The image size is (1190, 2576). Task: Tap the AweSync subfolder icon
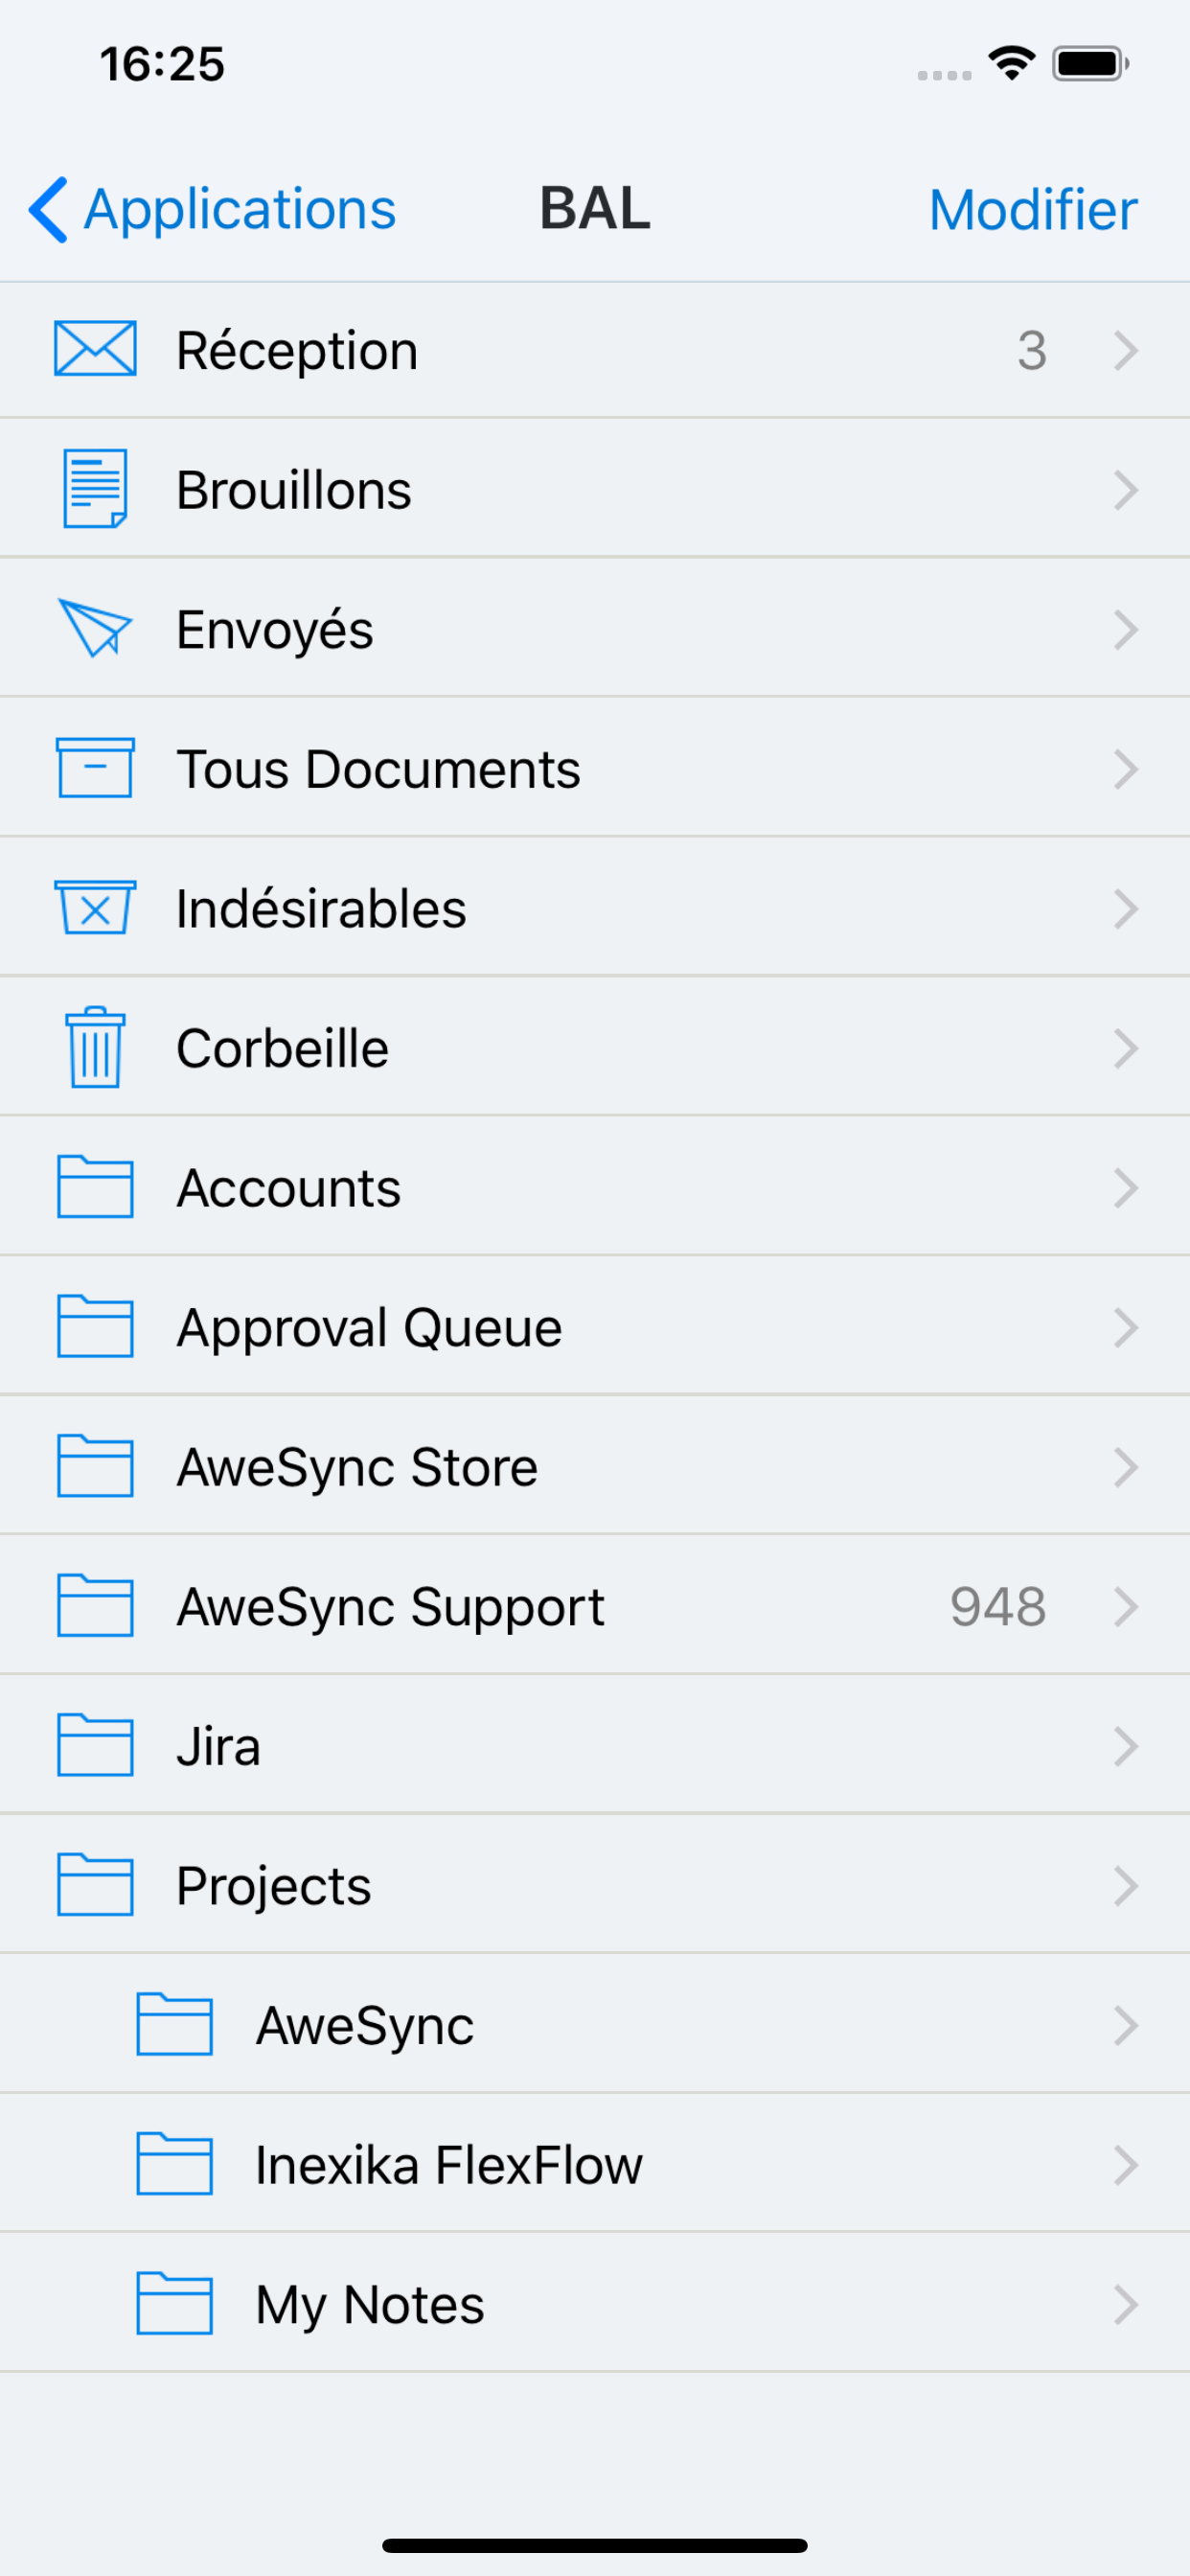[x=174, y=2025]
